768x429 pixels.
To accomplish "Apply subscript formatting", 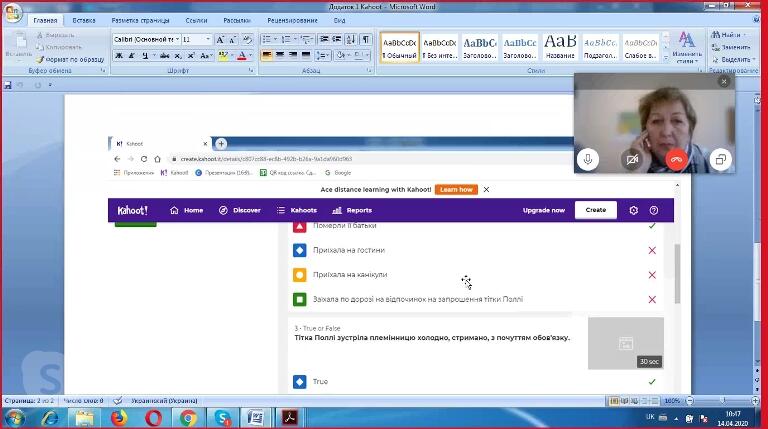I will point(178,56).
